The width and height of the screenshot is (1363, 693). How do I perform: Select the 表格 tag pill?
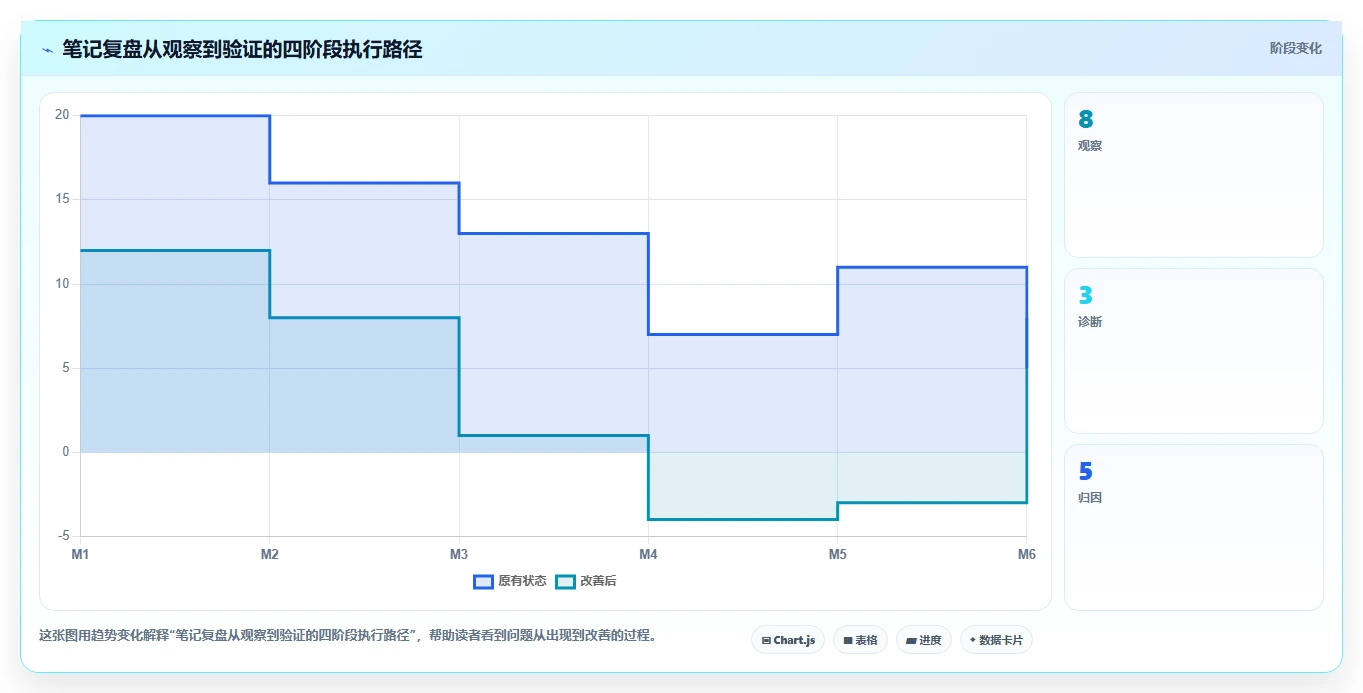[x=860, y=640]
